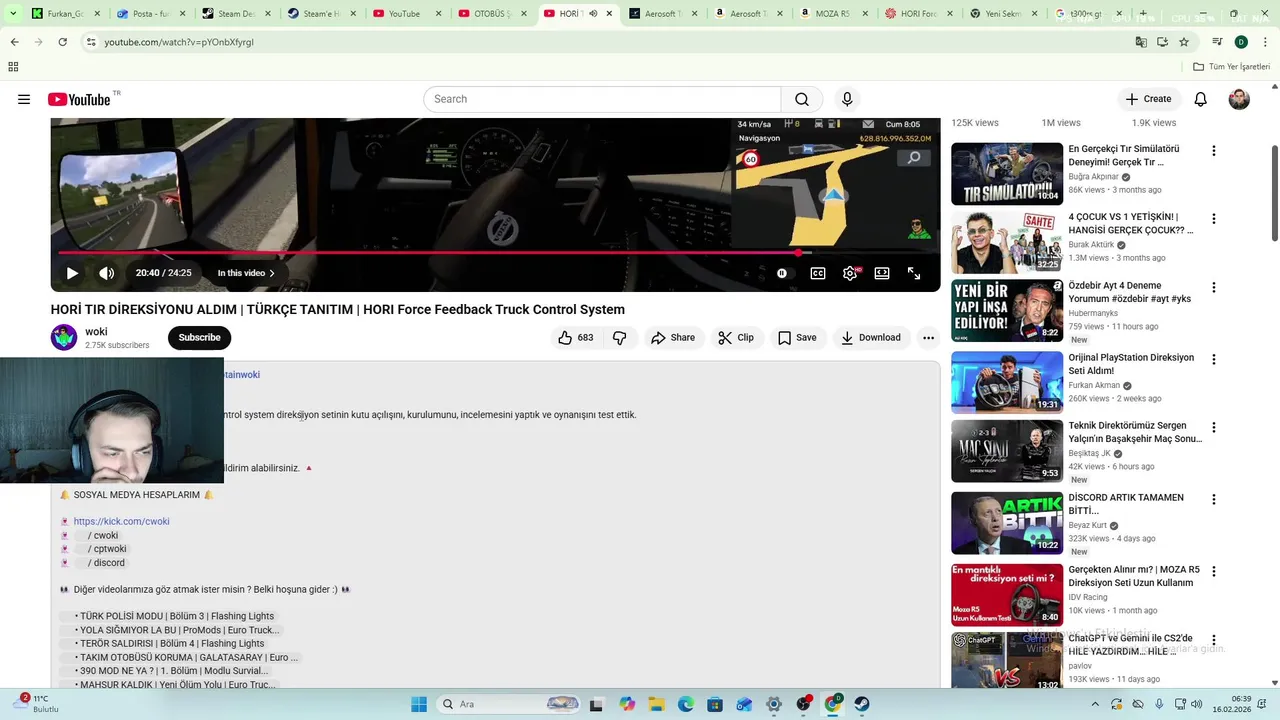Open 'Orijinal PlayStation Direksiyon Seti Aldım!' title

(x=1131, y=364)
